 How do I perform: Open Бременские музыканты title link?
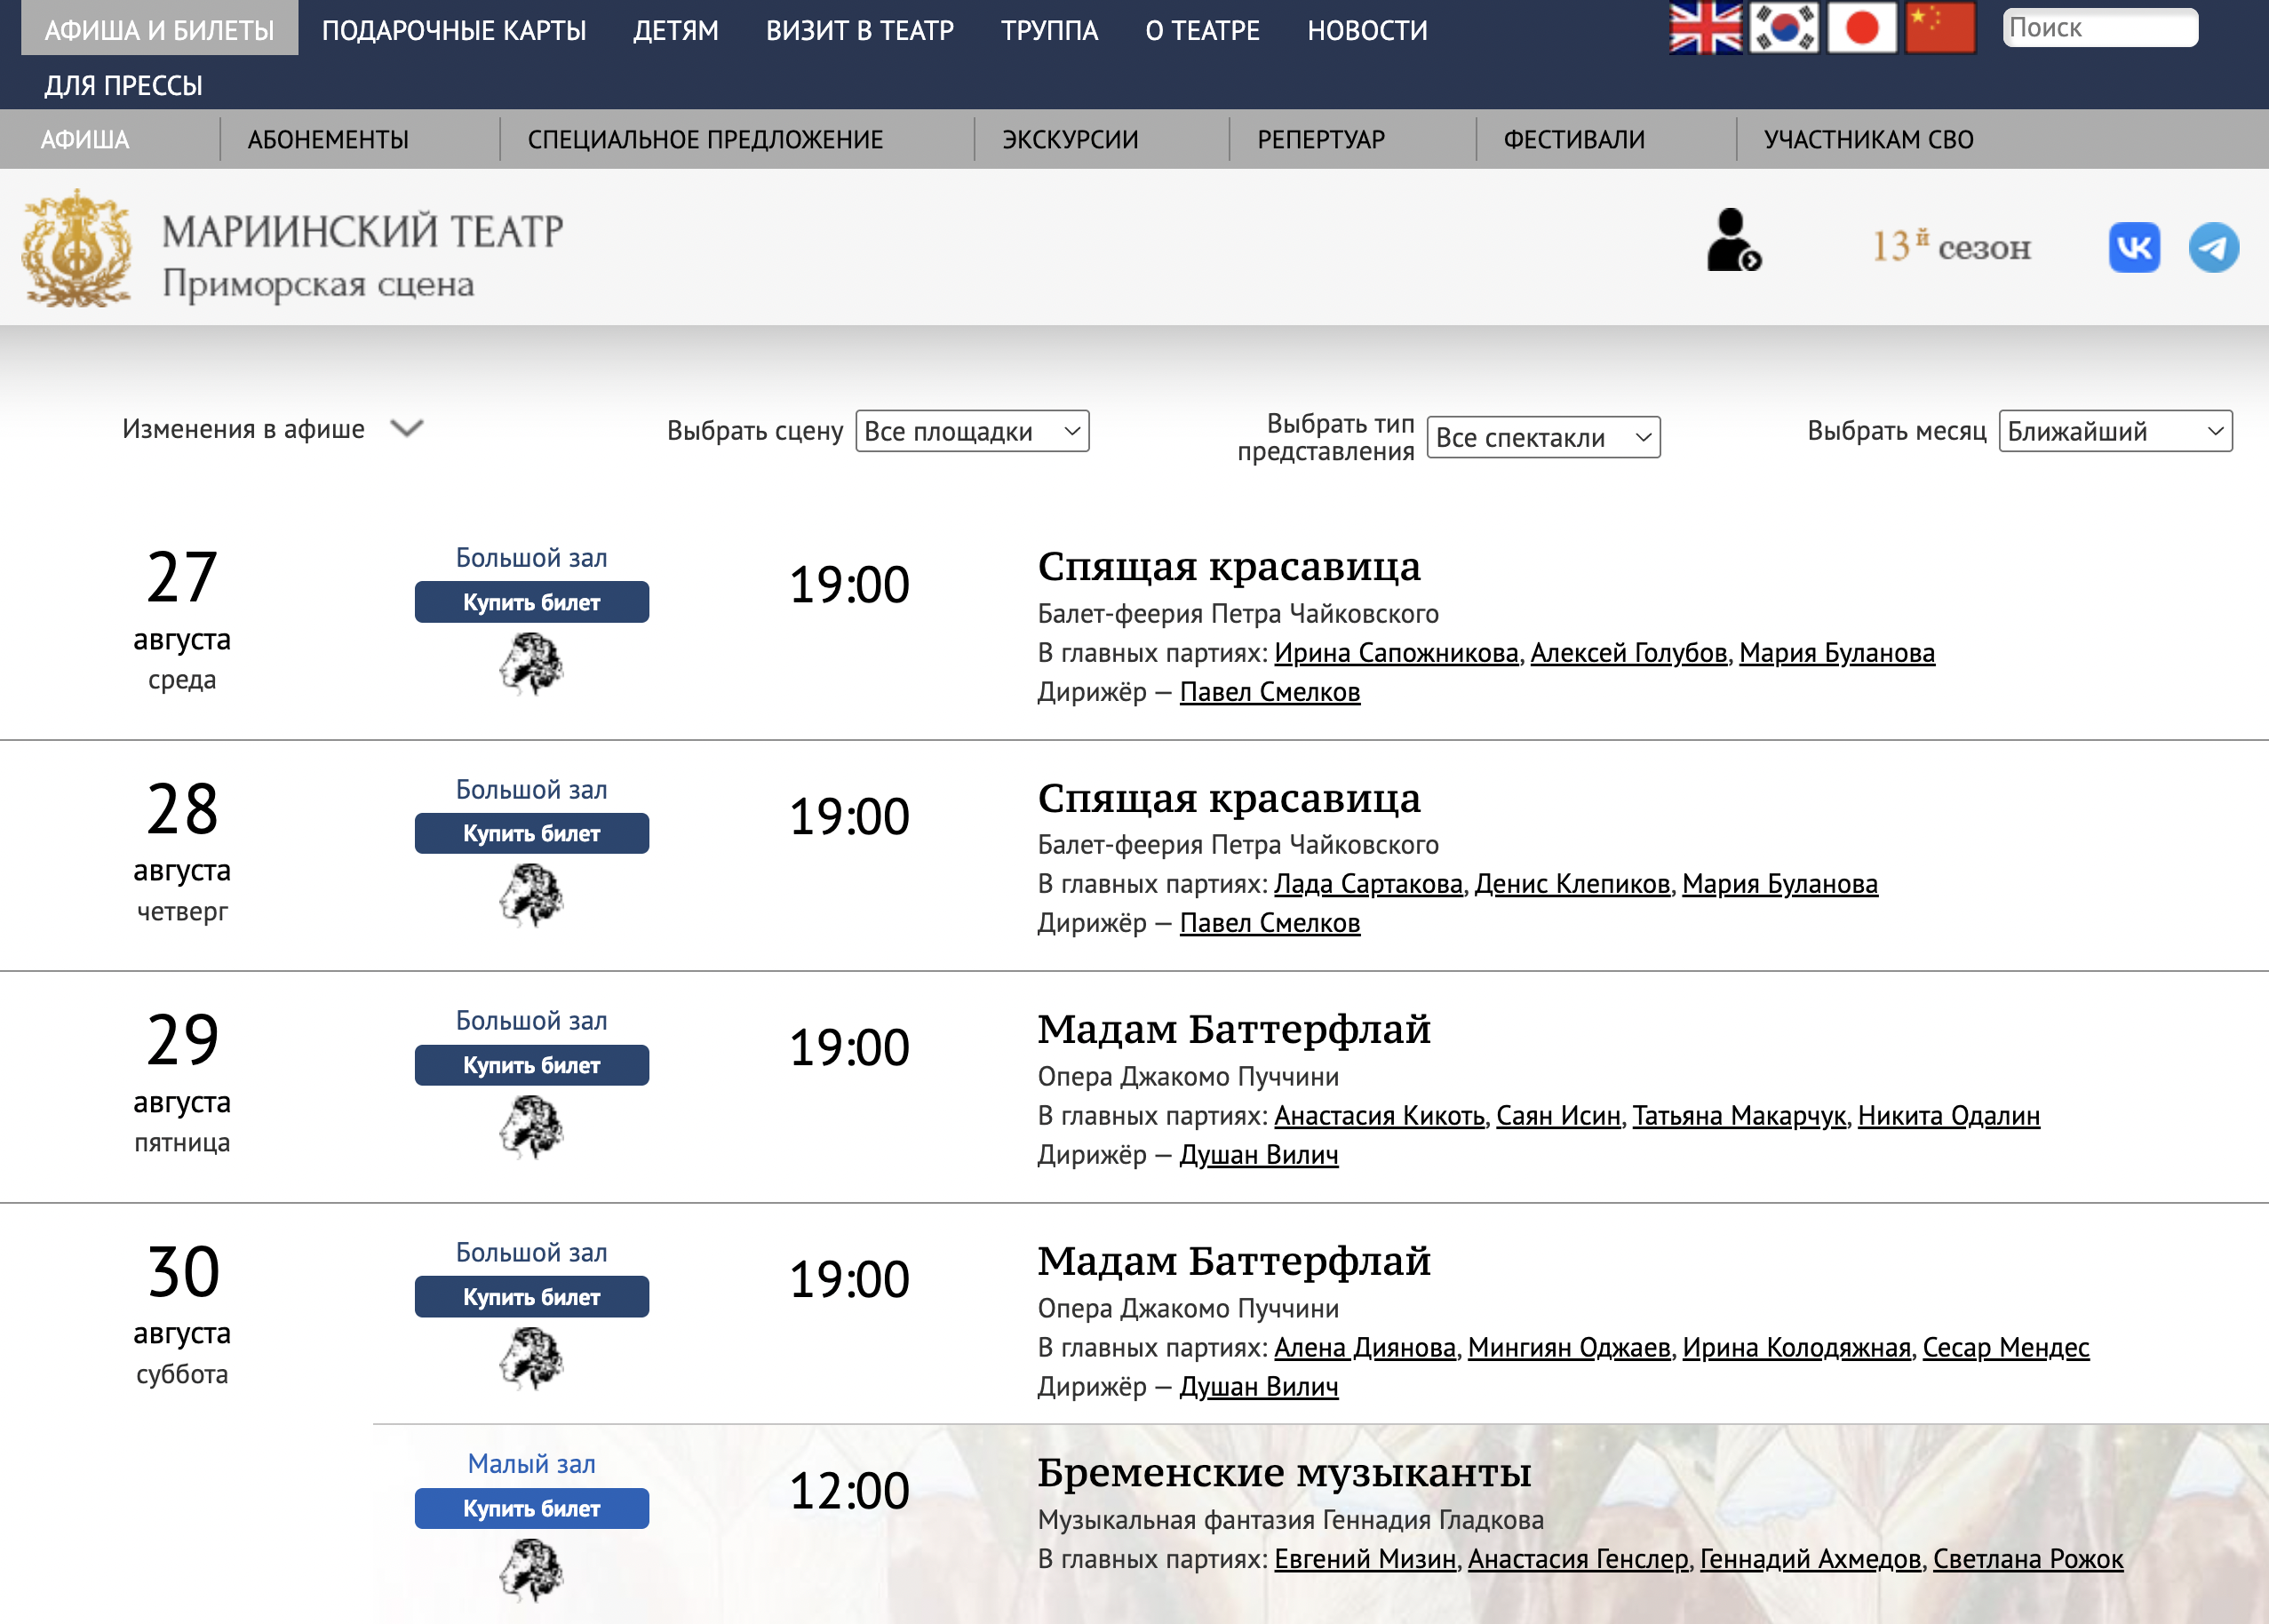1284,1472
